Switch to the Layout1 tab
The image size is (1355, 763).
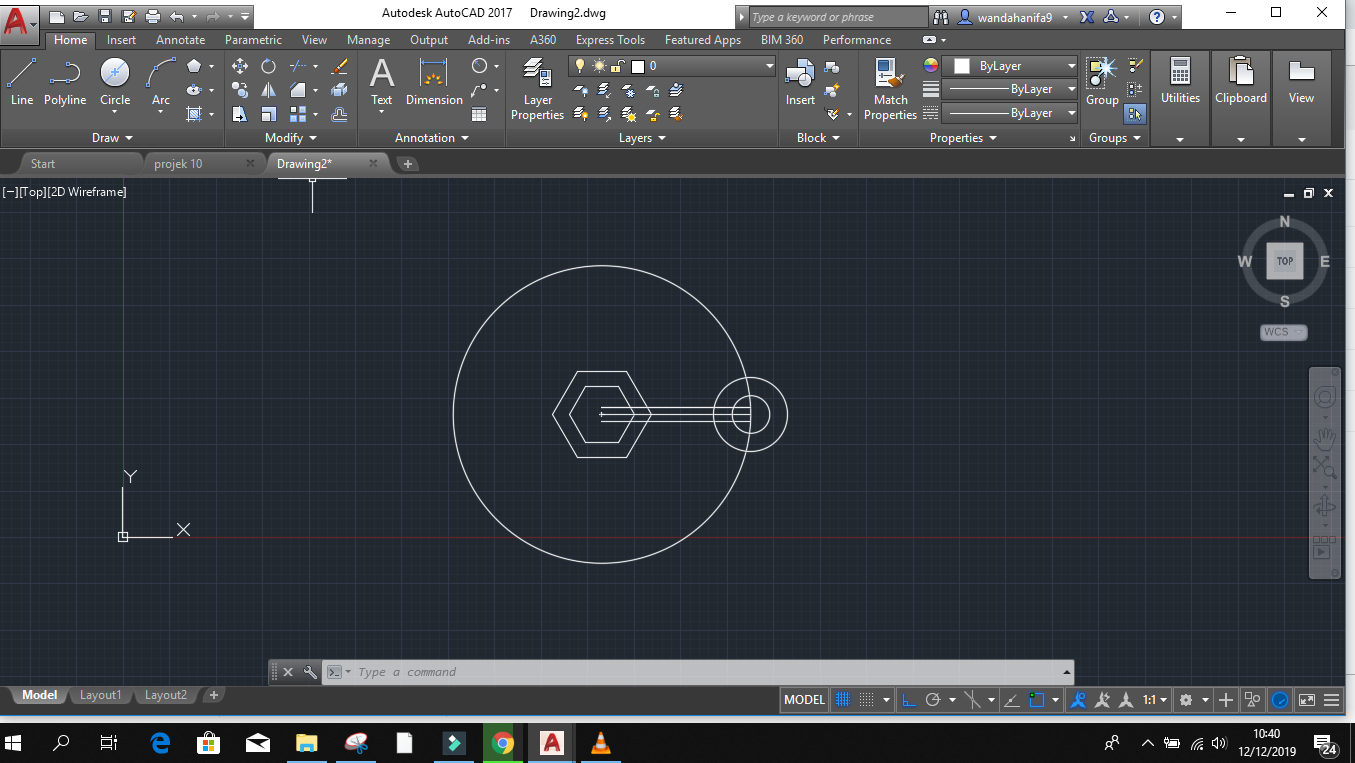(100, 694)
